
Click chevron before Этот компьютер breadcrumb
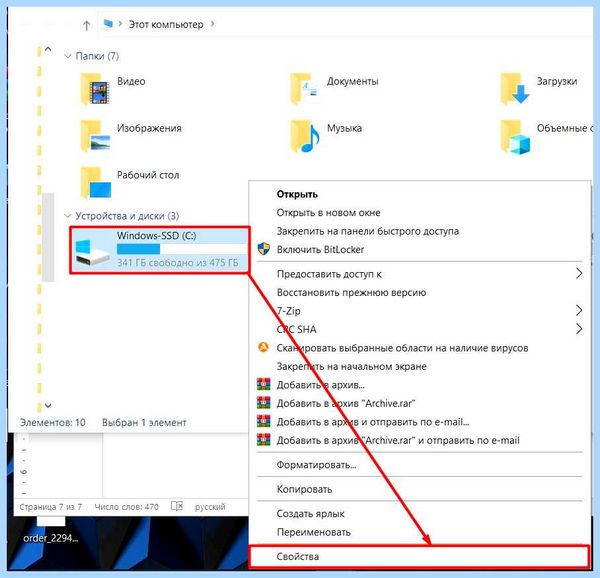click(x=120, y=24)
